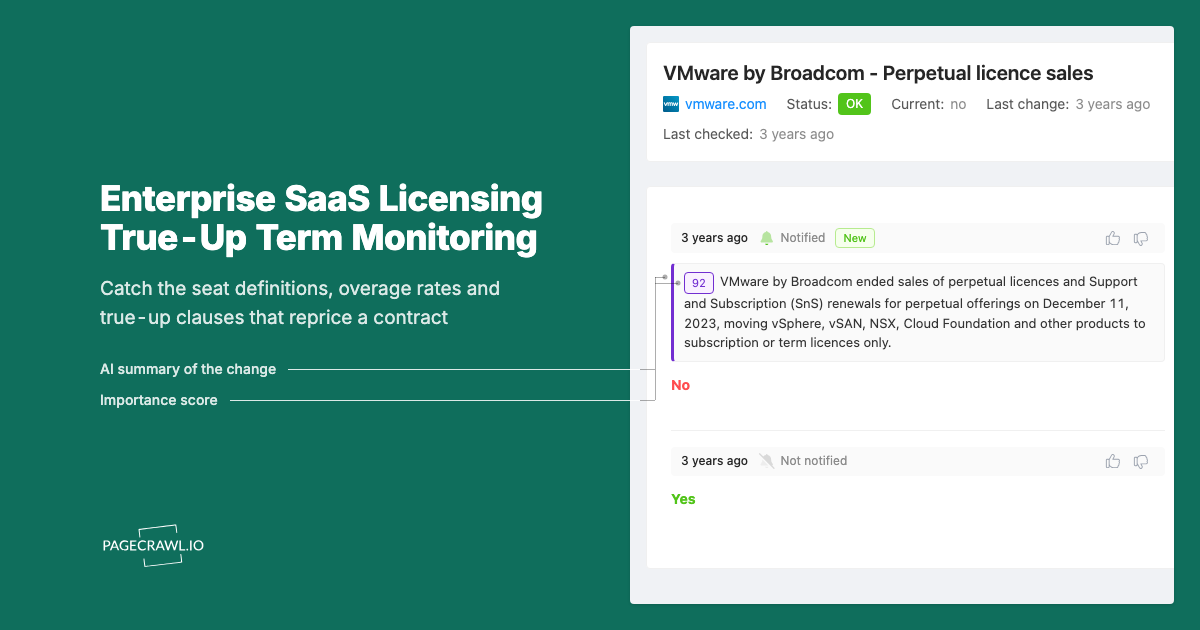Click the green Yes value
Screen dimensions: 1200x630
point(683,499)
